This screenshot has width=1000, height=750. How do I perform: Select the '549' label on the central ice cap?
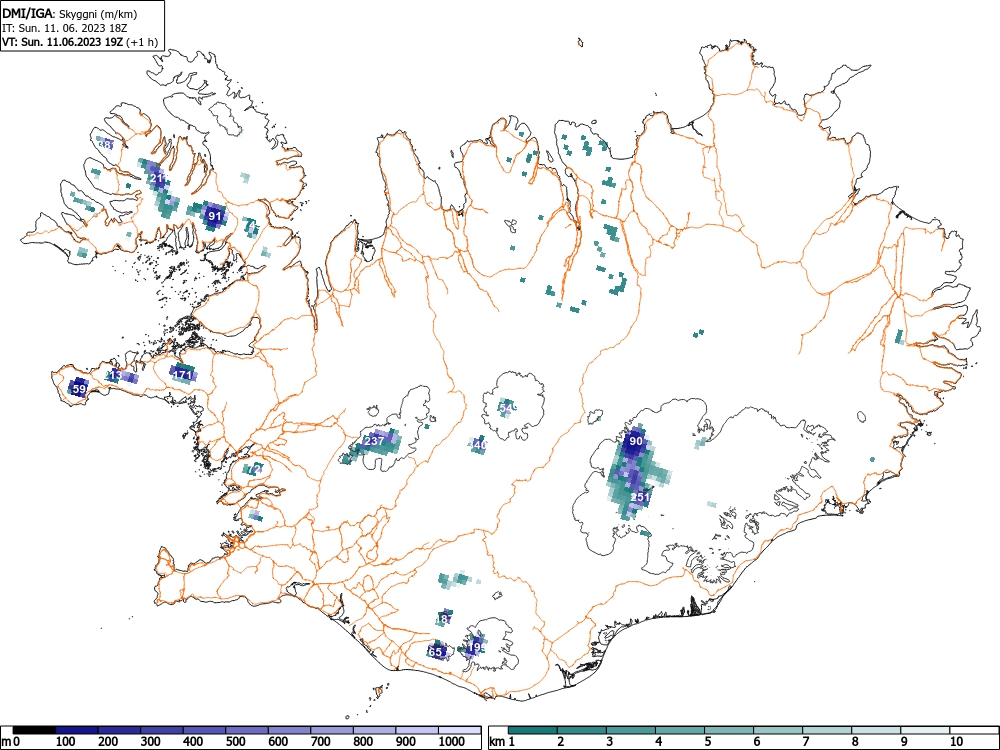[508, 408]
